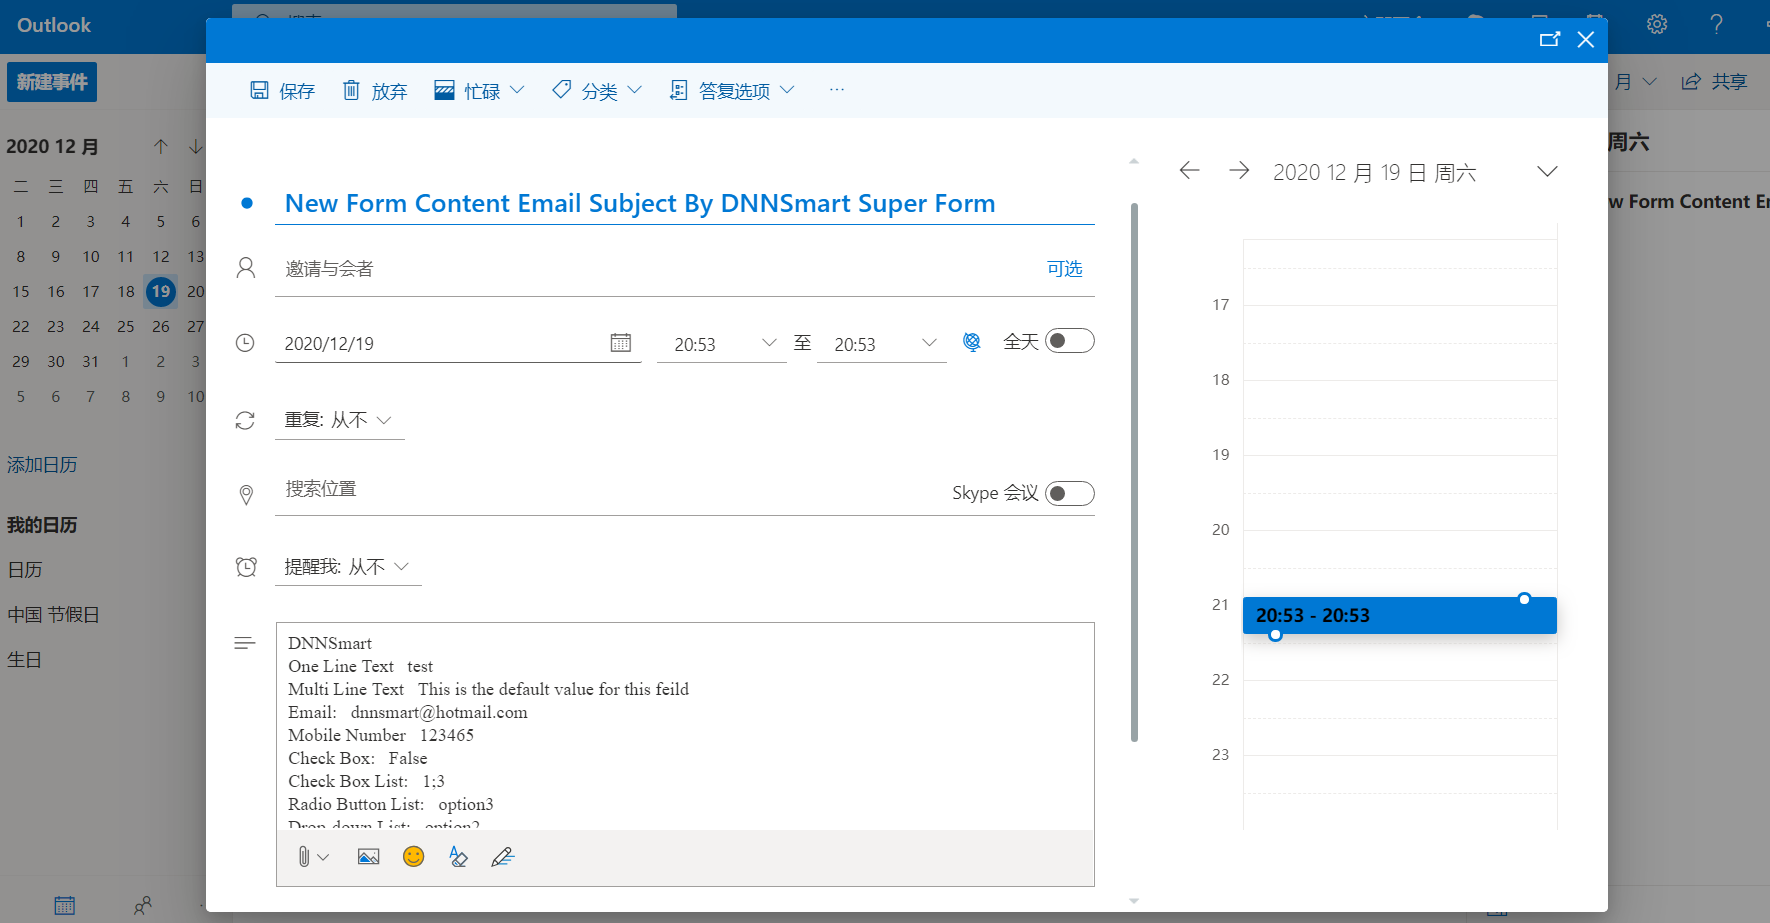Edit the event title field

[x=685, y=204]
